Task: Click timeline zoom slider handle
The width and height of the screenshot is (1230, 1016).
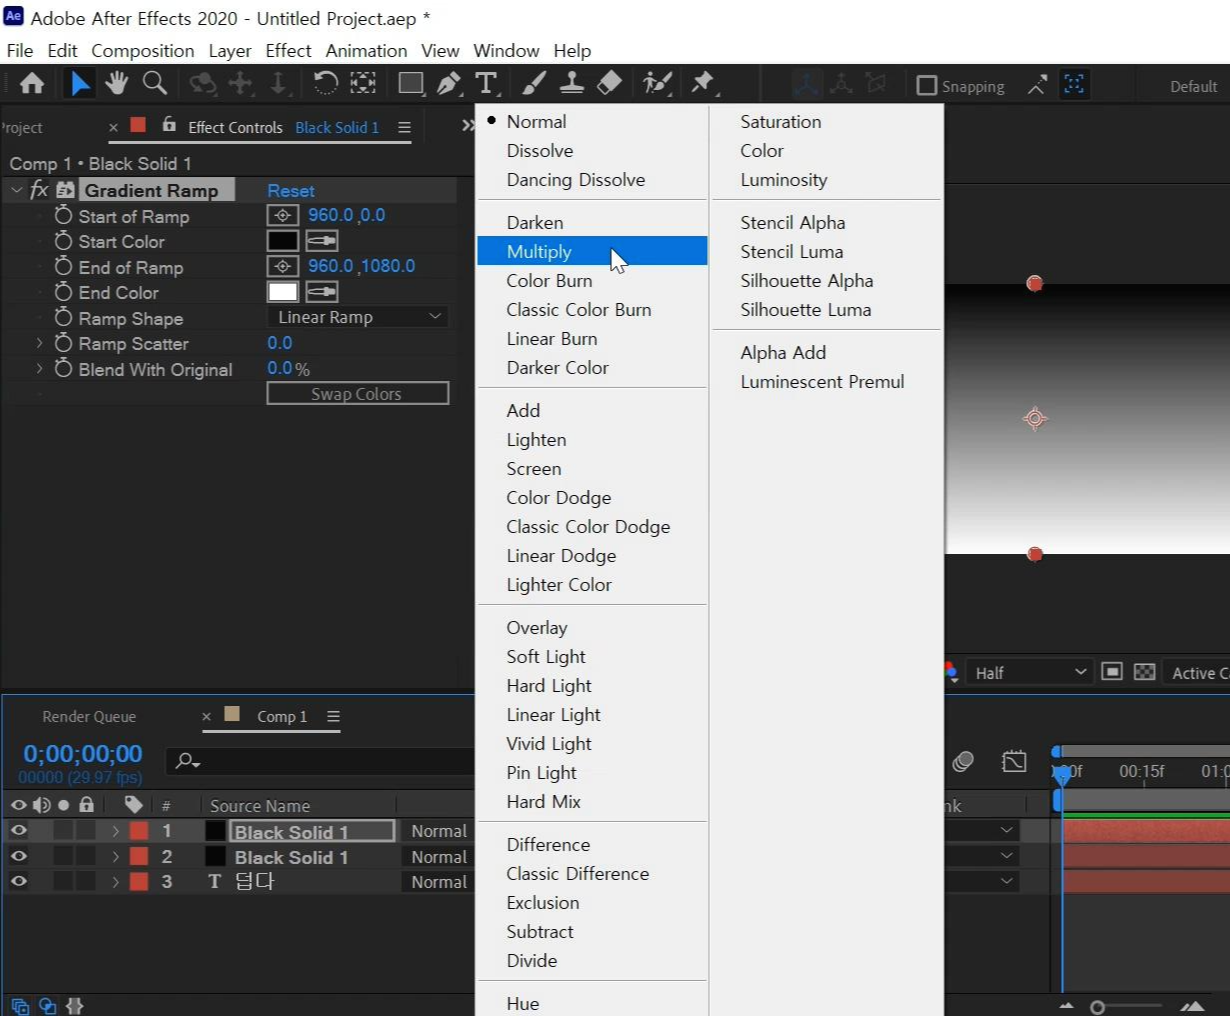Action: 1098,1007
